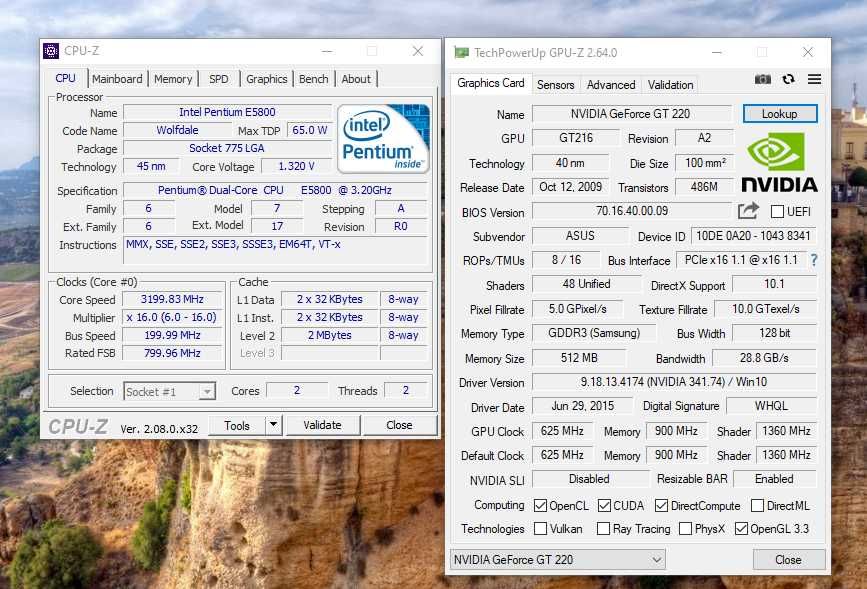Image resolution: width=867 pixels, height=589 pixels.
Task: Open the Socket #1 selection dropdown
Action: click(x=169, y=392)
